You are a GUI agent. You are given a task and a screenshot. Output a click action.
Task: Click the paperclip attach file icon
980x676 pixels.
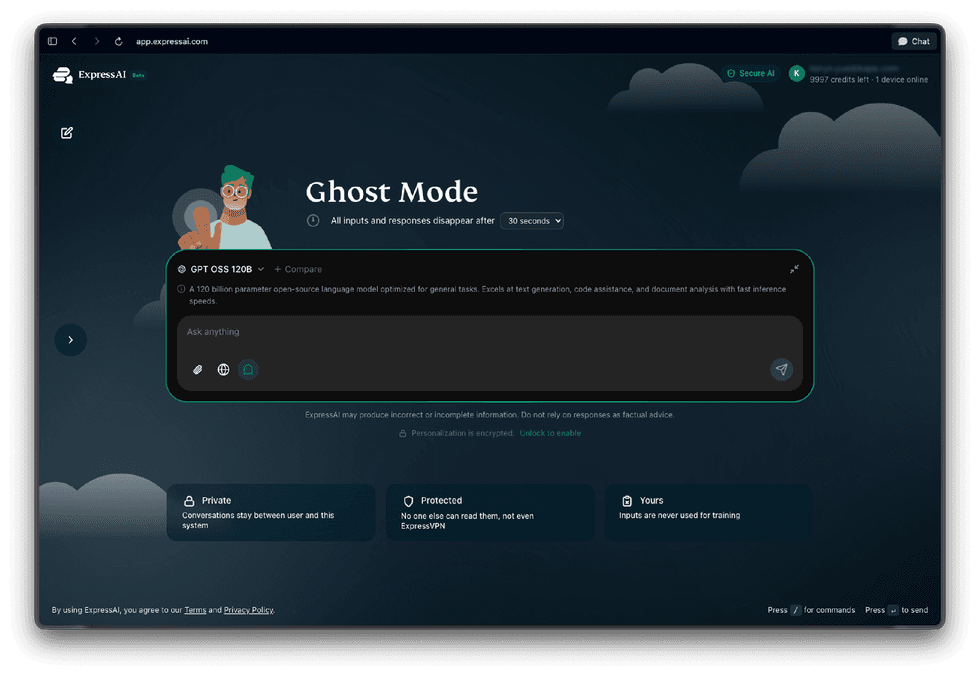198,370
